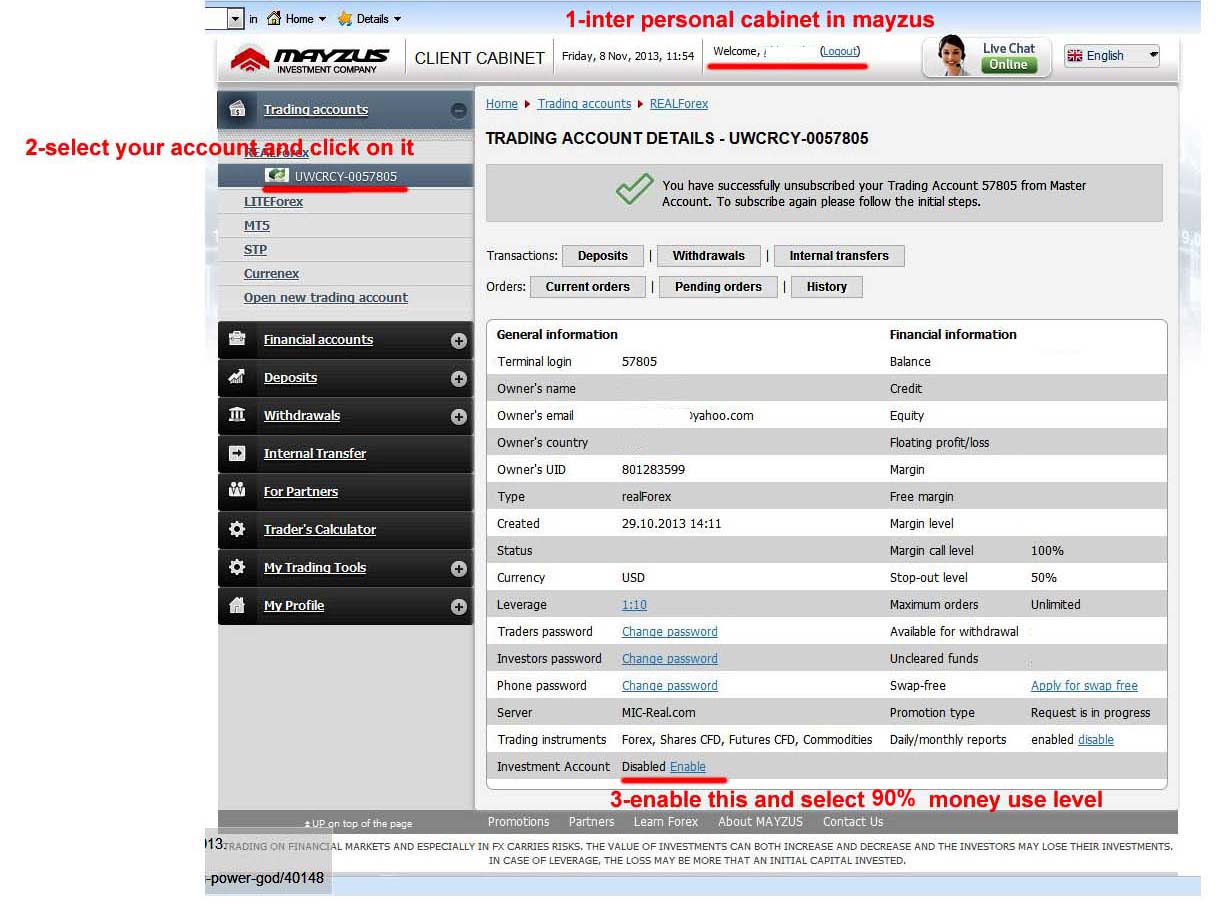Click the Deposits chart icon in sidebar
This screenshot has width=1228, height=924.
click(237, 377)
